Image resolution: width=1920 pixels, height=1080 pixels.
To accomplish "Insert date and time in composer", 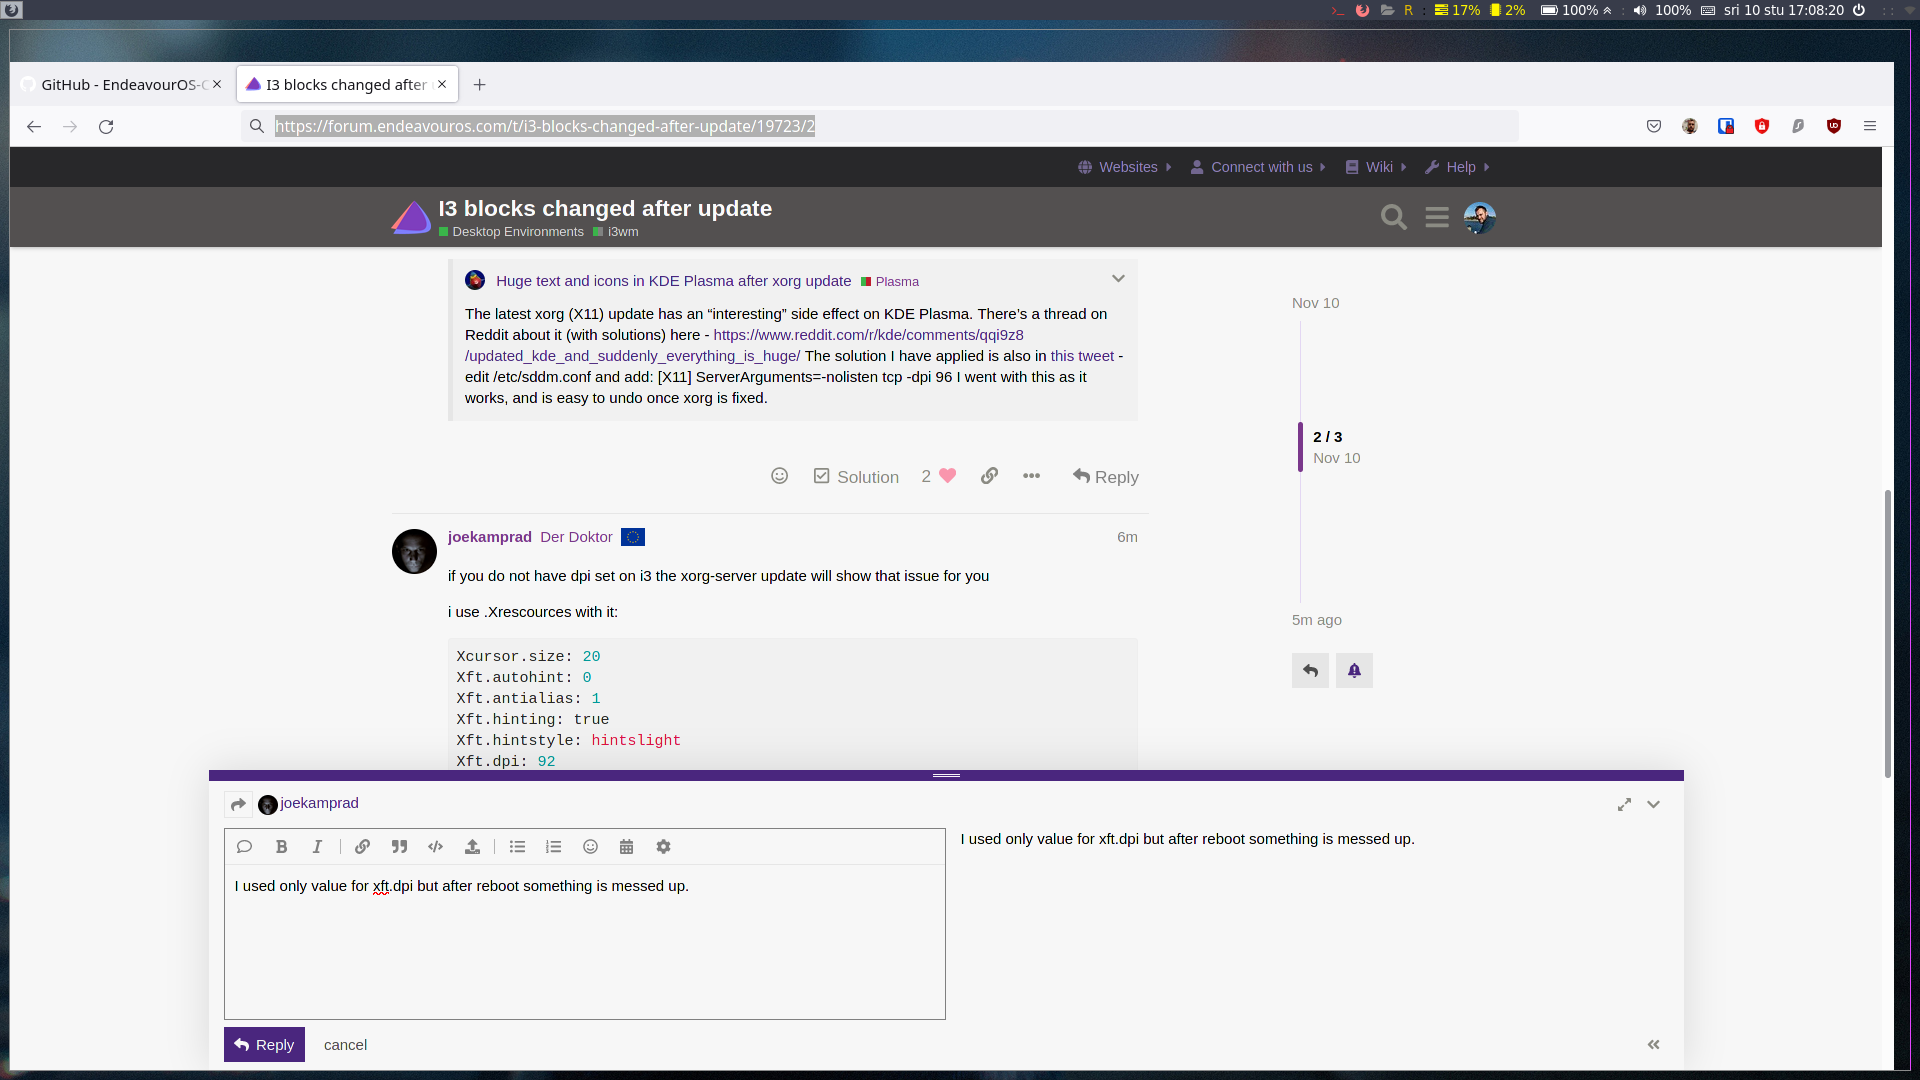I will point(627,847).
